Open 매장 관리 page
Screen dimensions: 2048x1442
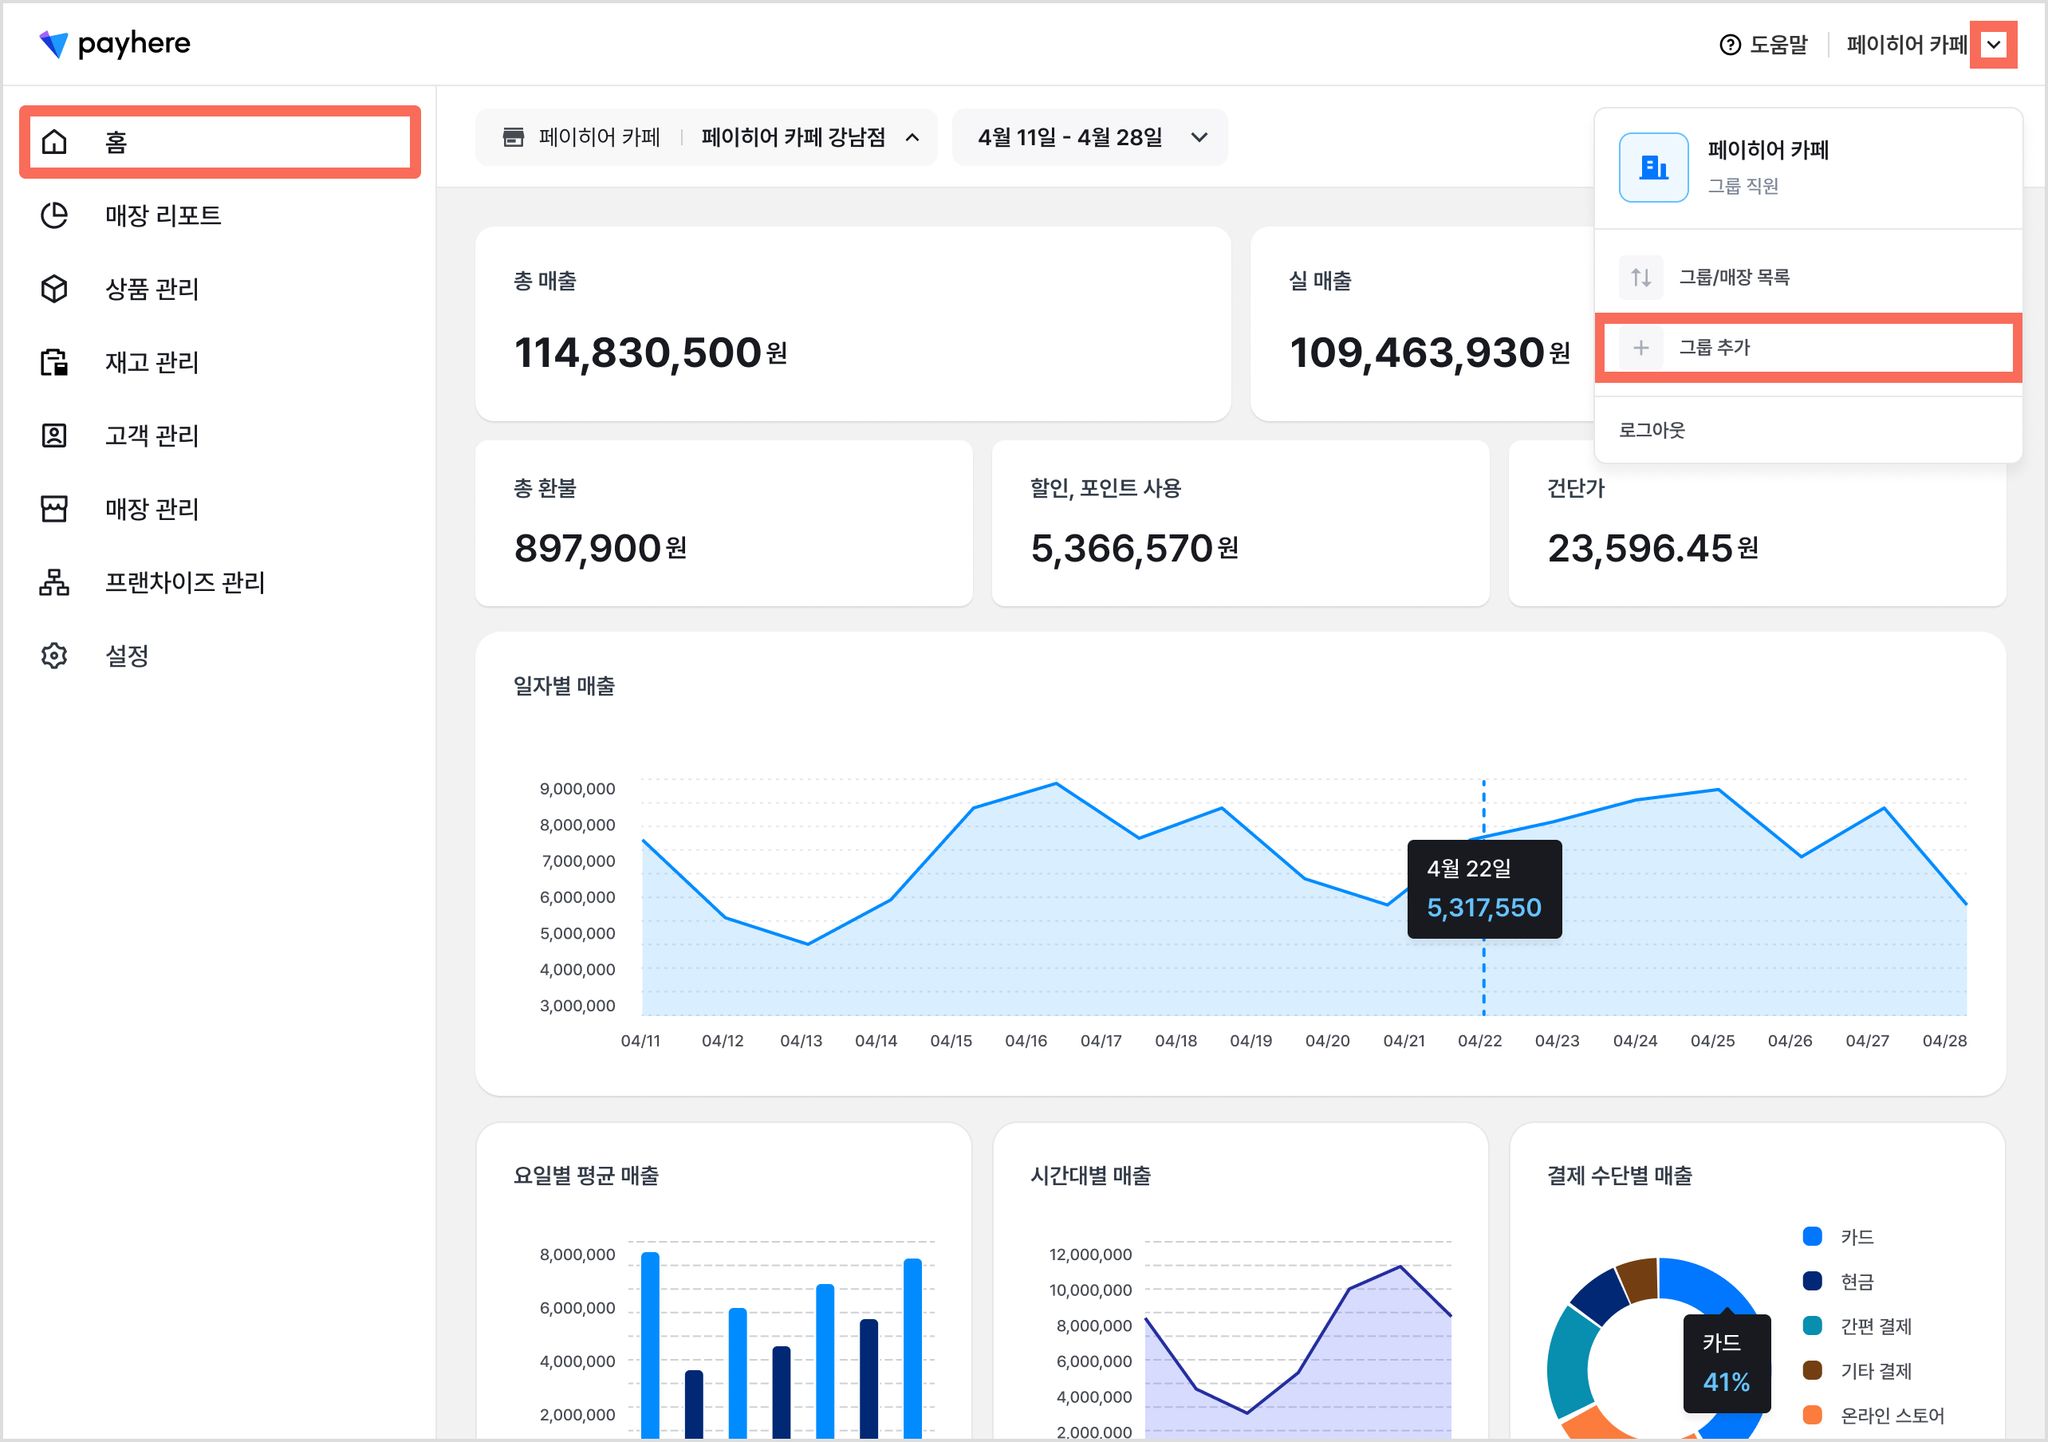(220, 509)
